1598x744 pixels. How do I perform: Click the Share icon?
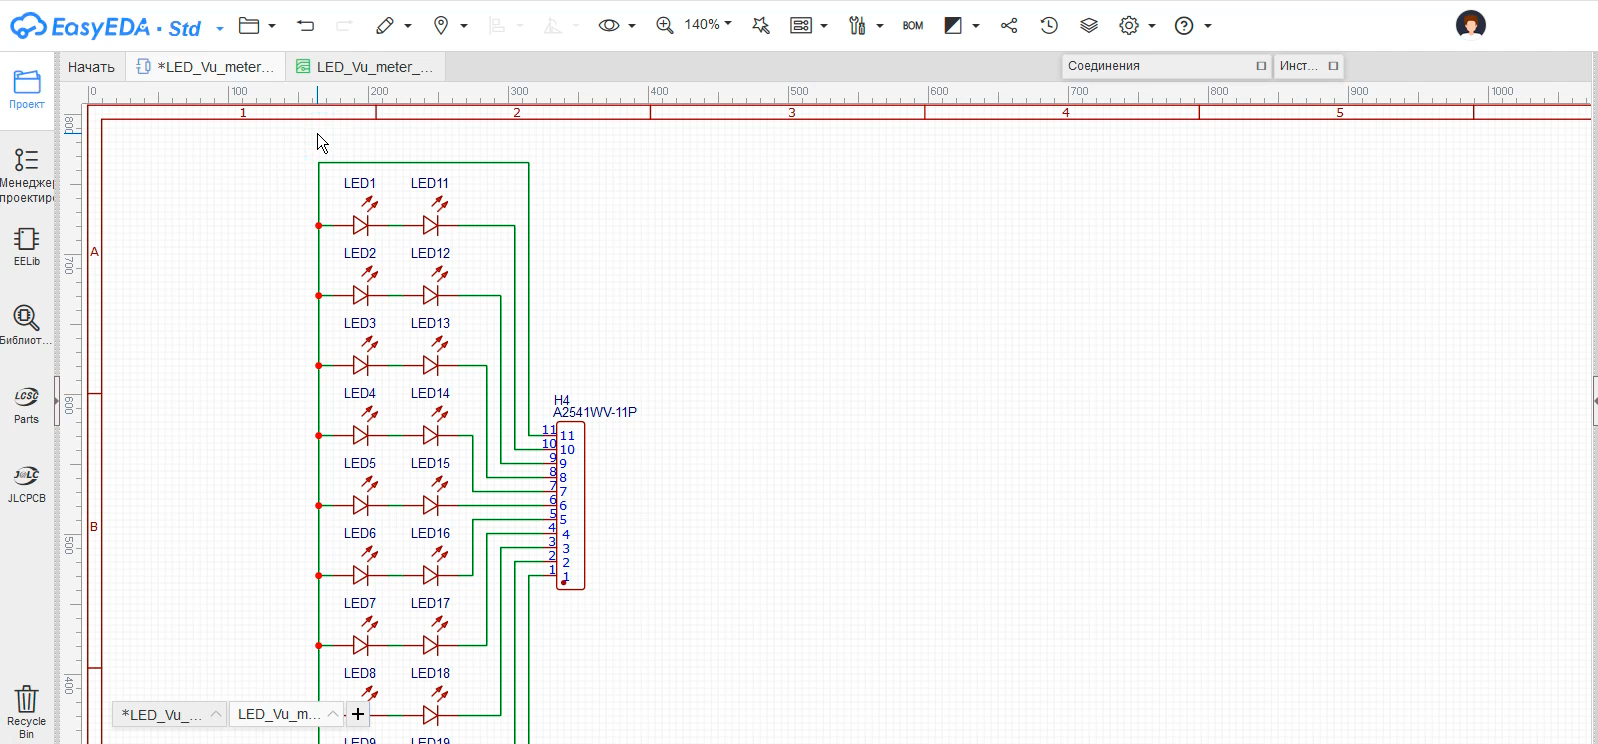1009,25
